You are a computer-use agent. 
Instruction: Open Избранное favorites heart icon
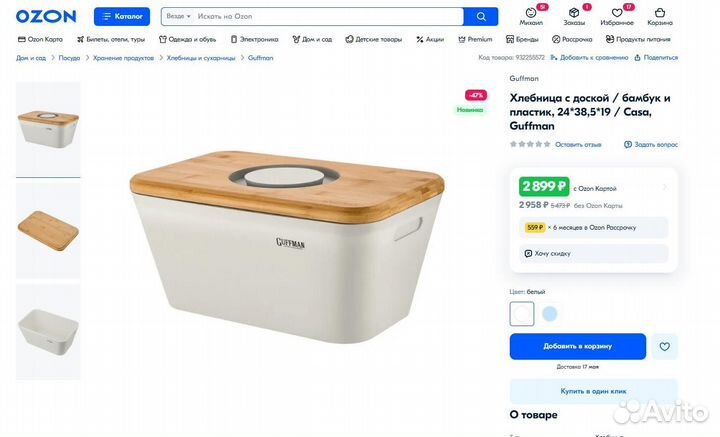(617, 15)
